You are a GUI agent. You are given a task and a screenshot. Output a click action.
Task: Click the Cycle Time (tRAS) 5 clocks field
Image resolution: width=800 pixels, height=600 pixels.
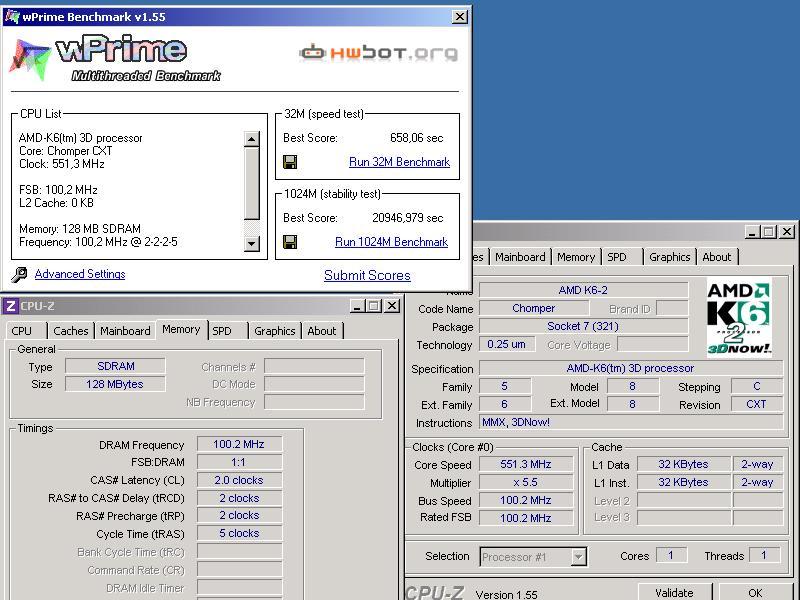point(239,533)
